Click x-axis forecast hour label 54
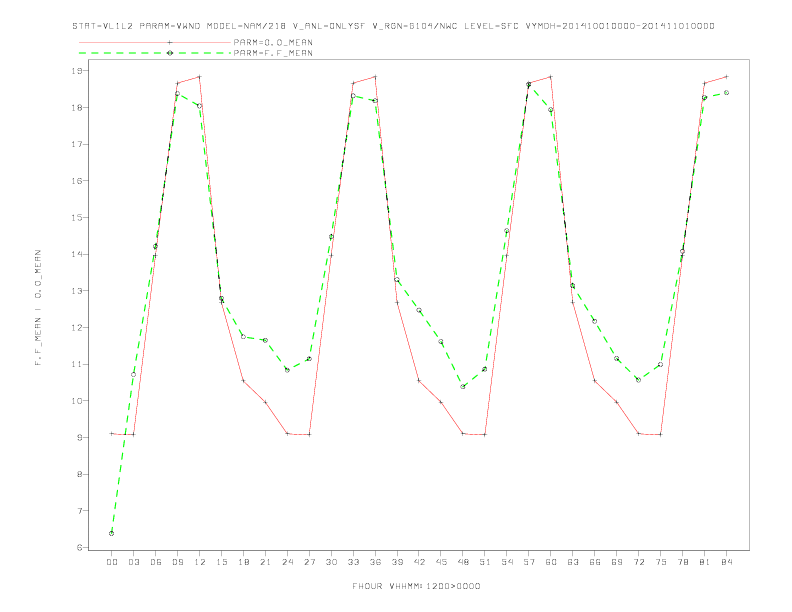 tap(507, 562)
